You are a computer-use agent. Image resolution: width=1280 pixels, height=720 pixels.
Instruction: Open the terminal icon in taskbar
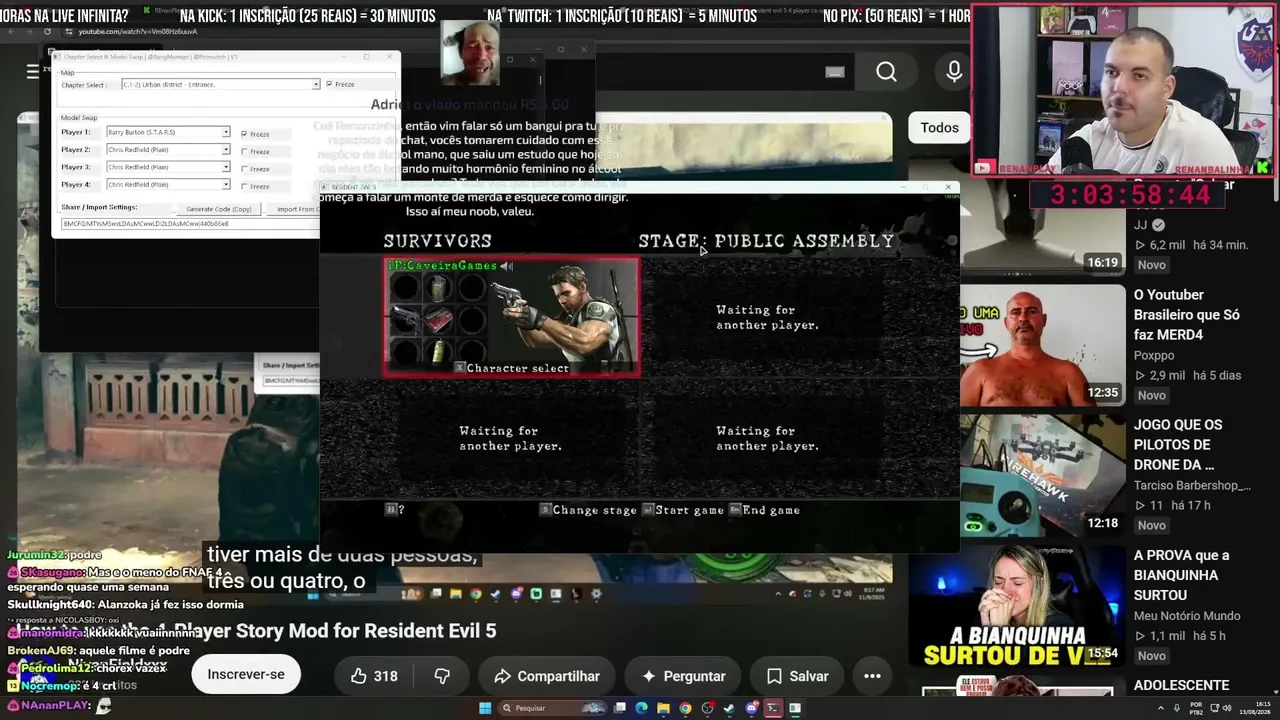pos(772,708)
